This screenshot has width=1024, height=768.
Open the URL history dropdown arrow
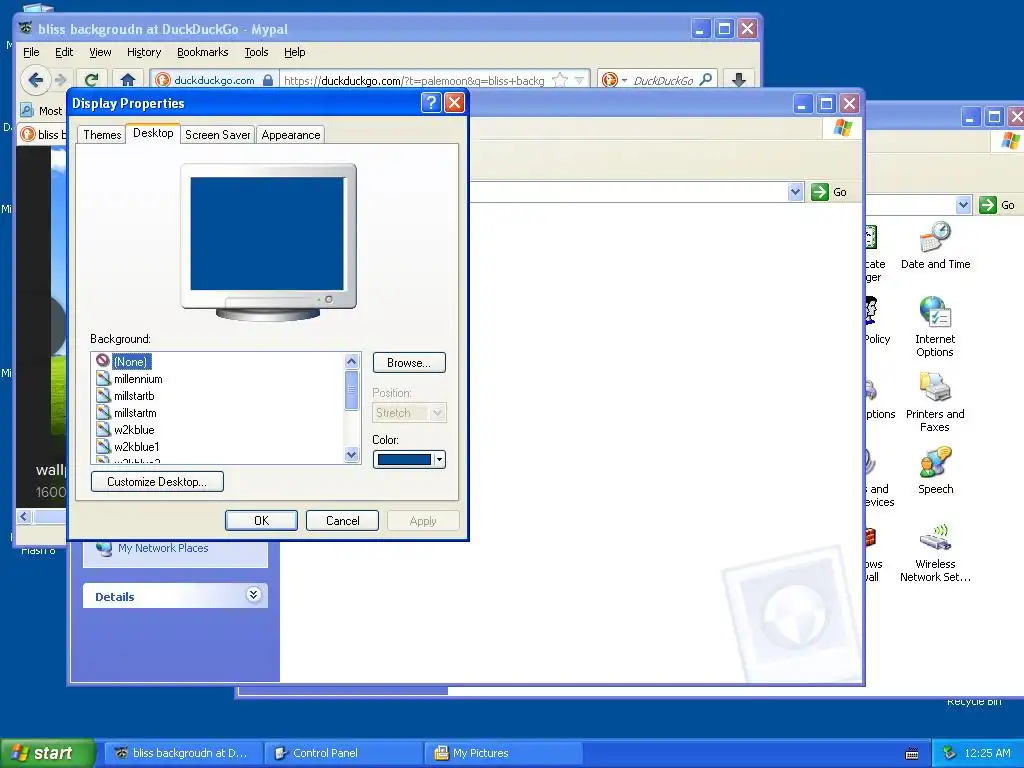pyautogui.click(x=579, y=81)
